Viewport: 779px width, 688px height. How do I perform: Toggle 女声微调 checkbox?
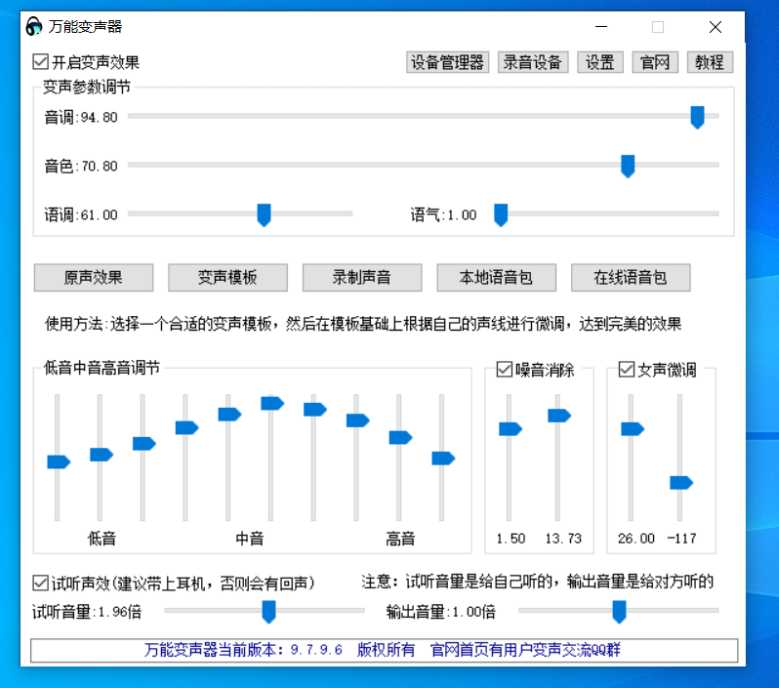pyautogui.click(x=626, y=369)
